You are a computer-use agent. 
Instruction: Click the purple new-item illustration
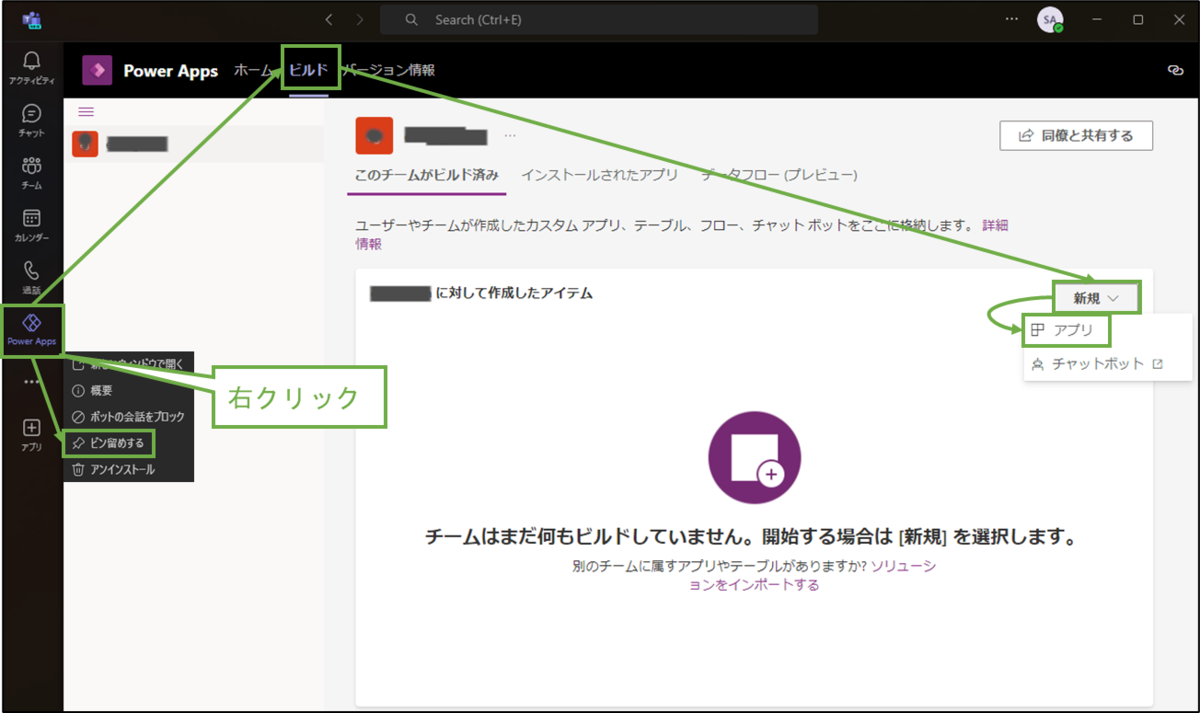point(754,456)
